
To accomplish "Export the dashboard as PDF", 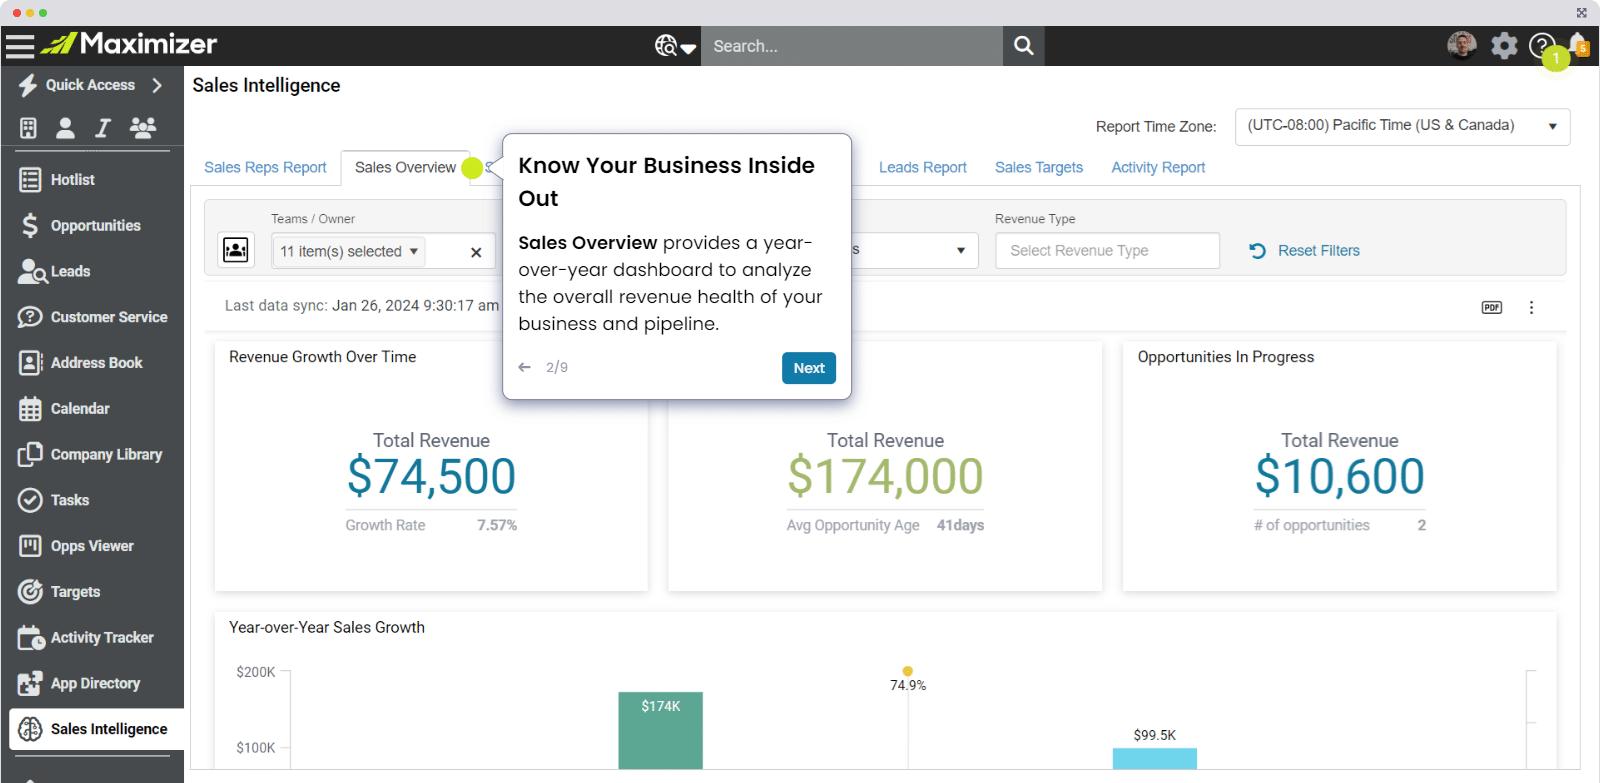I will coord(1492,307).
